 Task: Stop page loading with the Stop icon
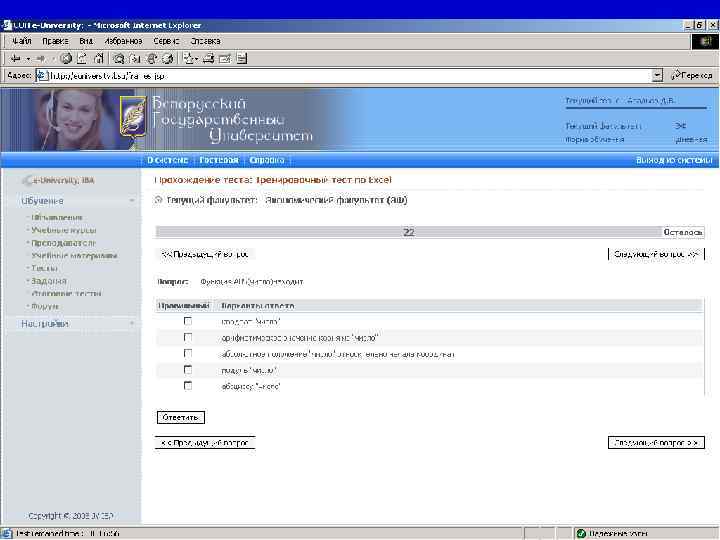(66, 58)
